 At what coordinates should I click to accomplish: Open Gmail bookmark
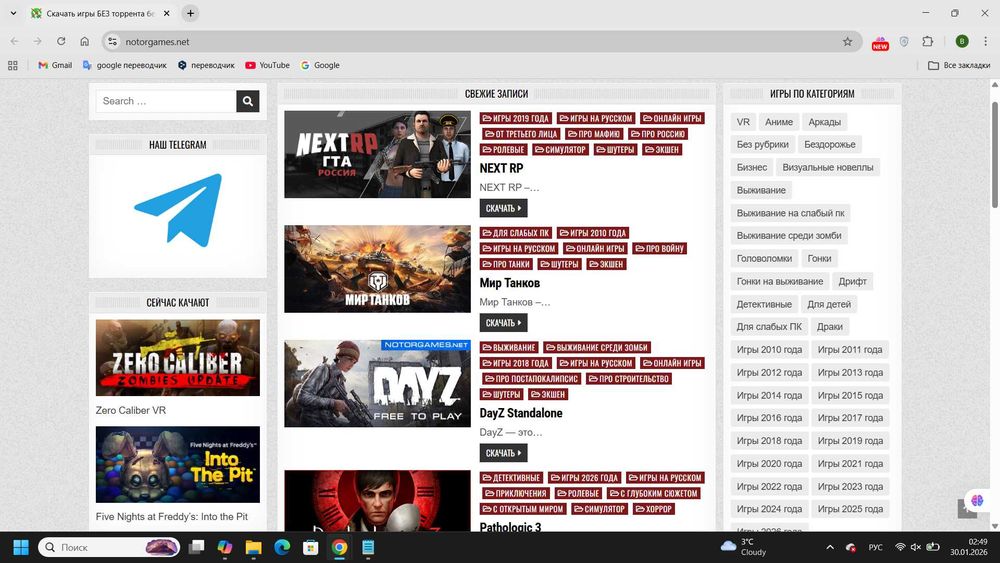(55, 65)
